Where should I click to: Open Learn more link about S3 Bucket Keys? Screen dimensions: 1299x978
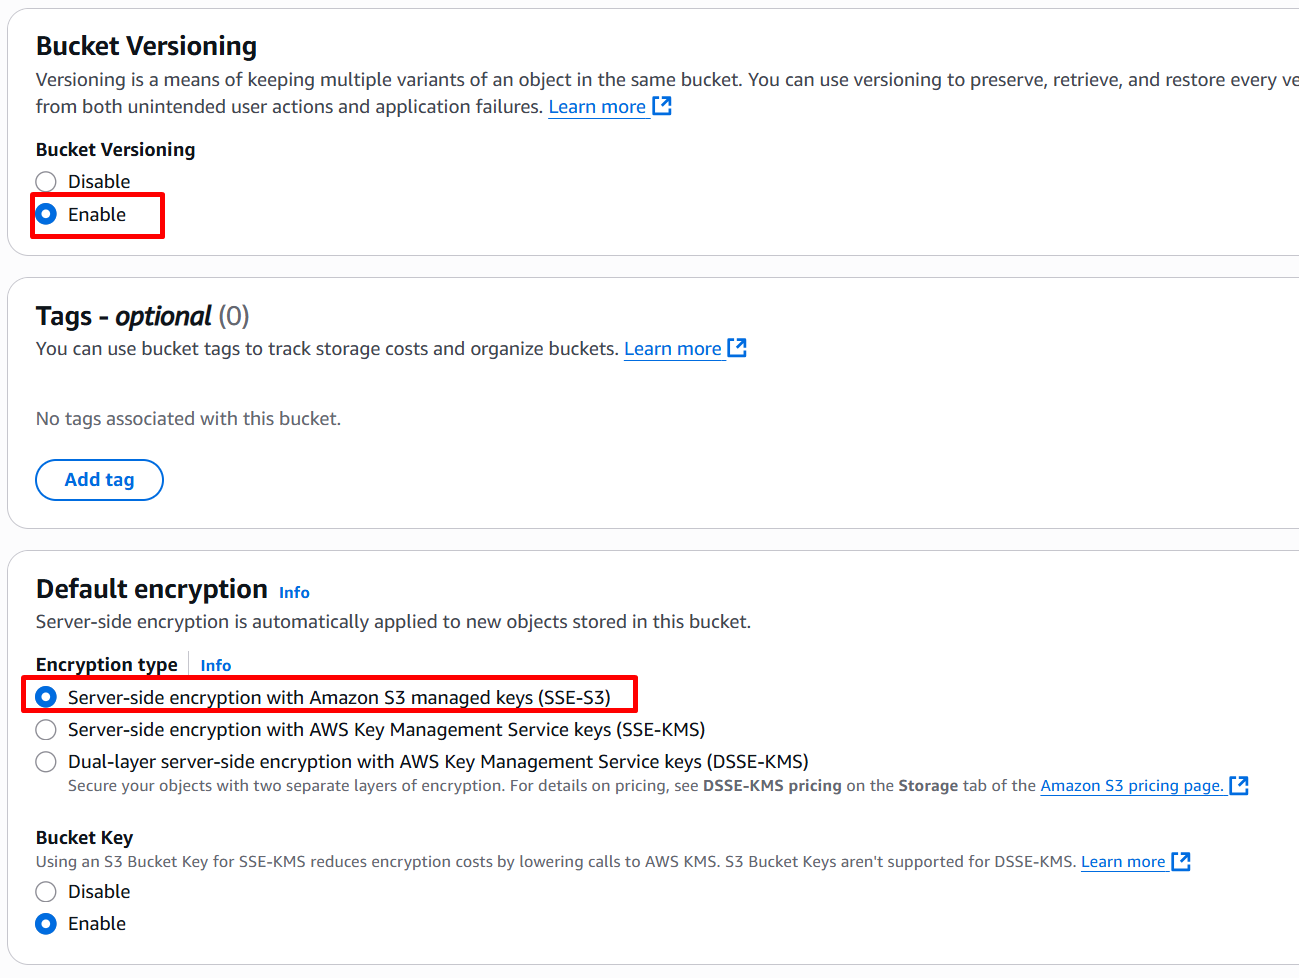(x=1123, y=862)
